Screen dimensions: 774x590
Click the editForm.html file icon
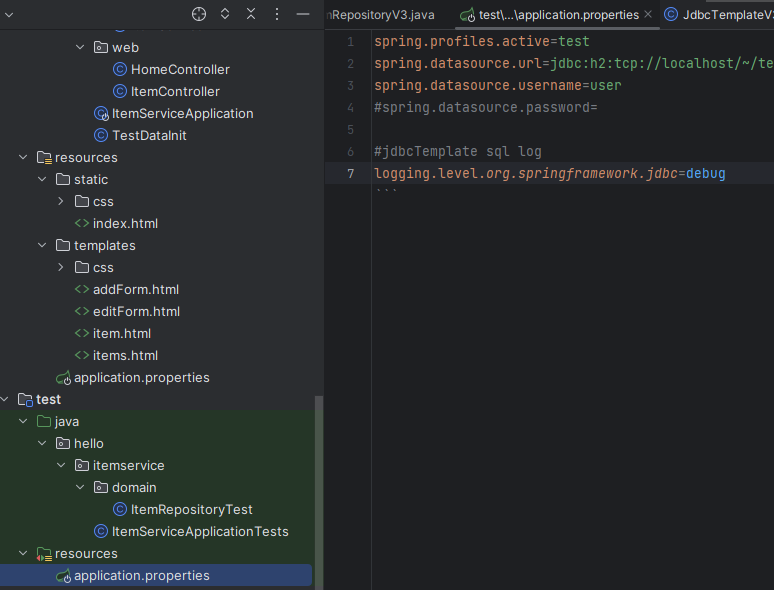click(82, 312)
